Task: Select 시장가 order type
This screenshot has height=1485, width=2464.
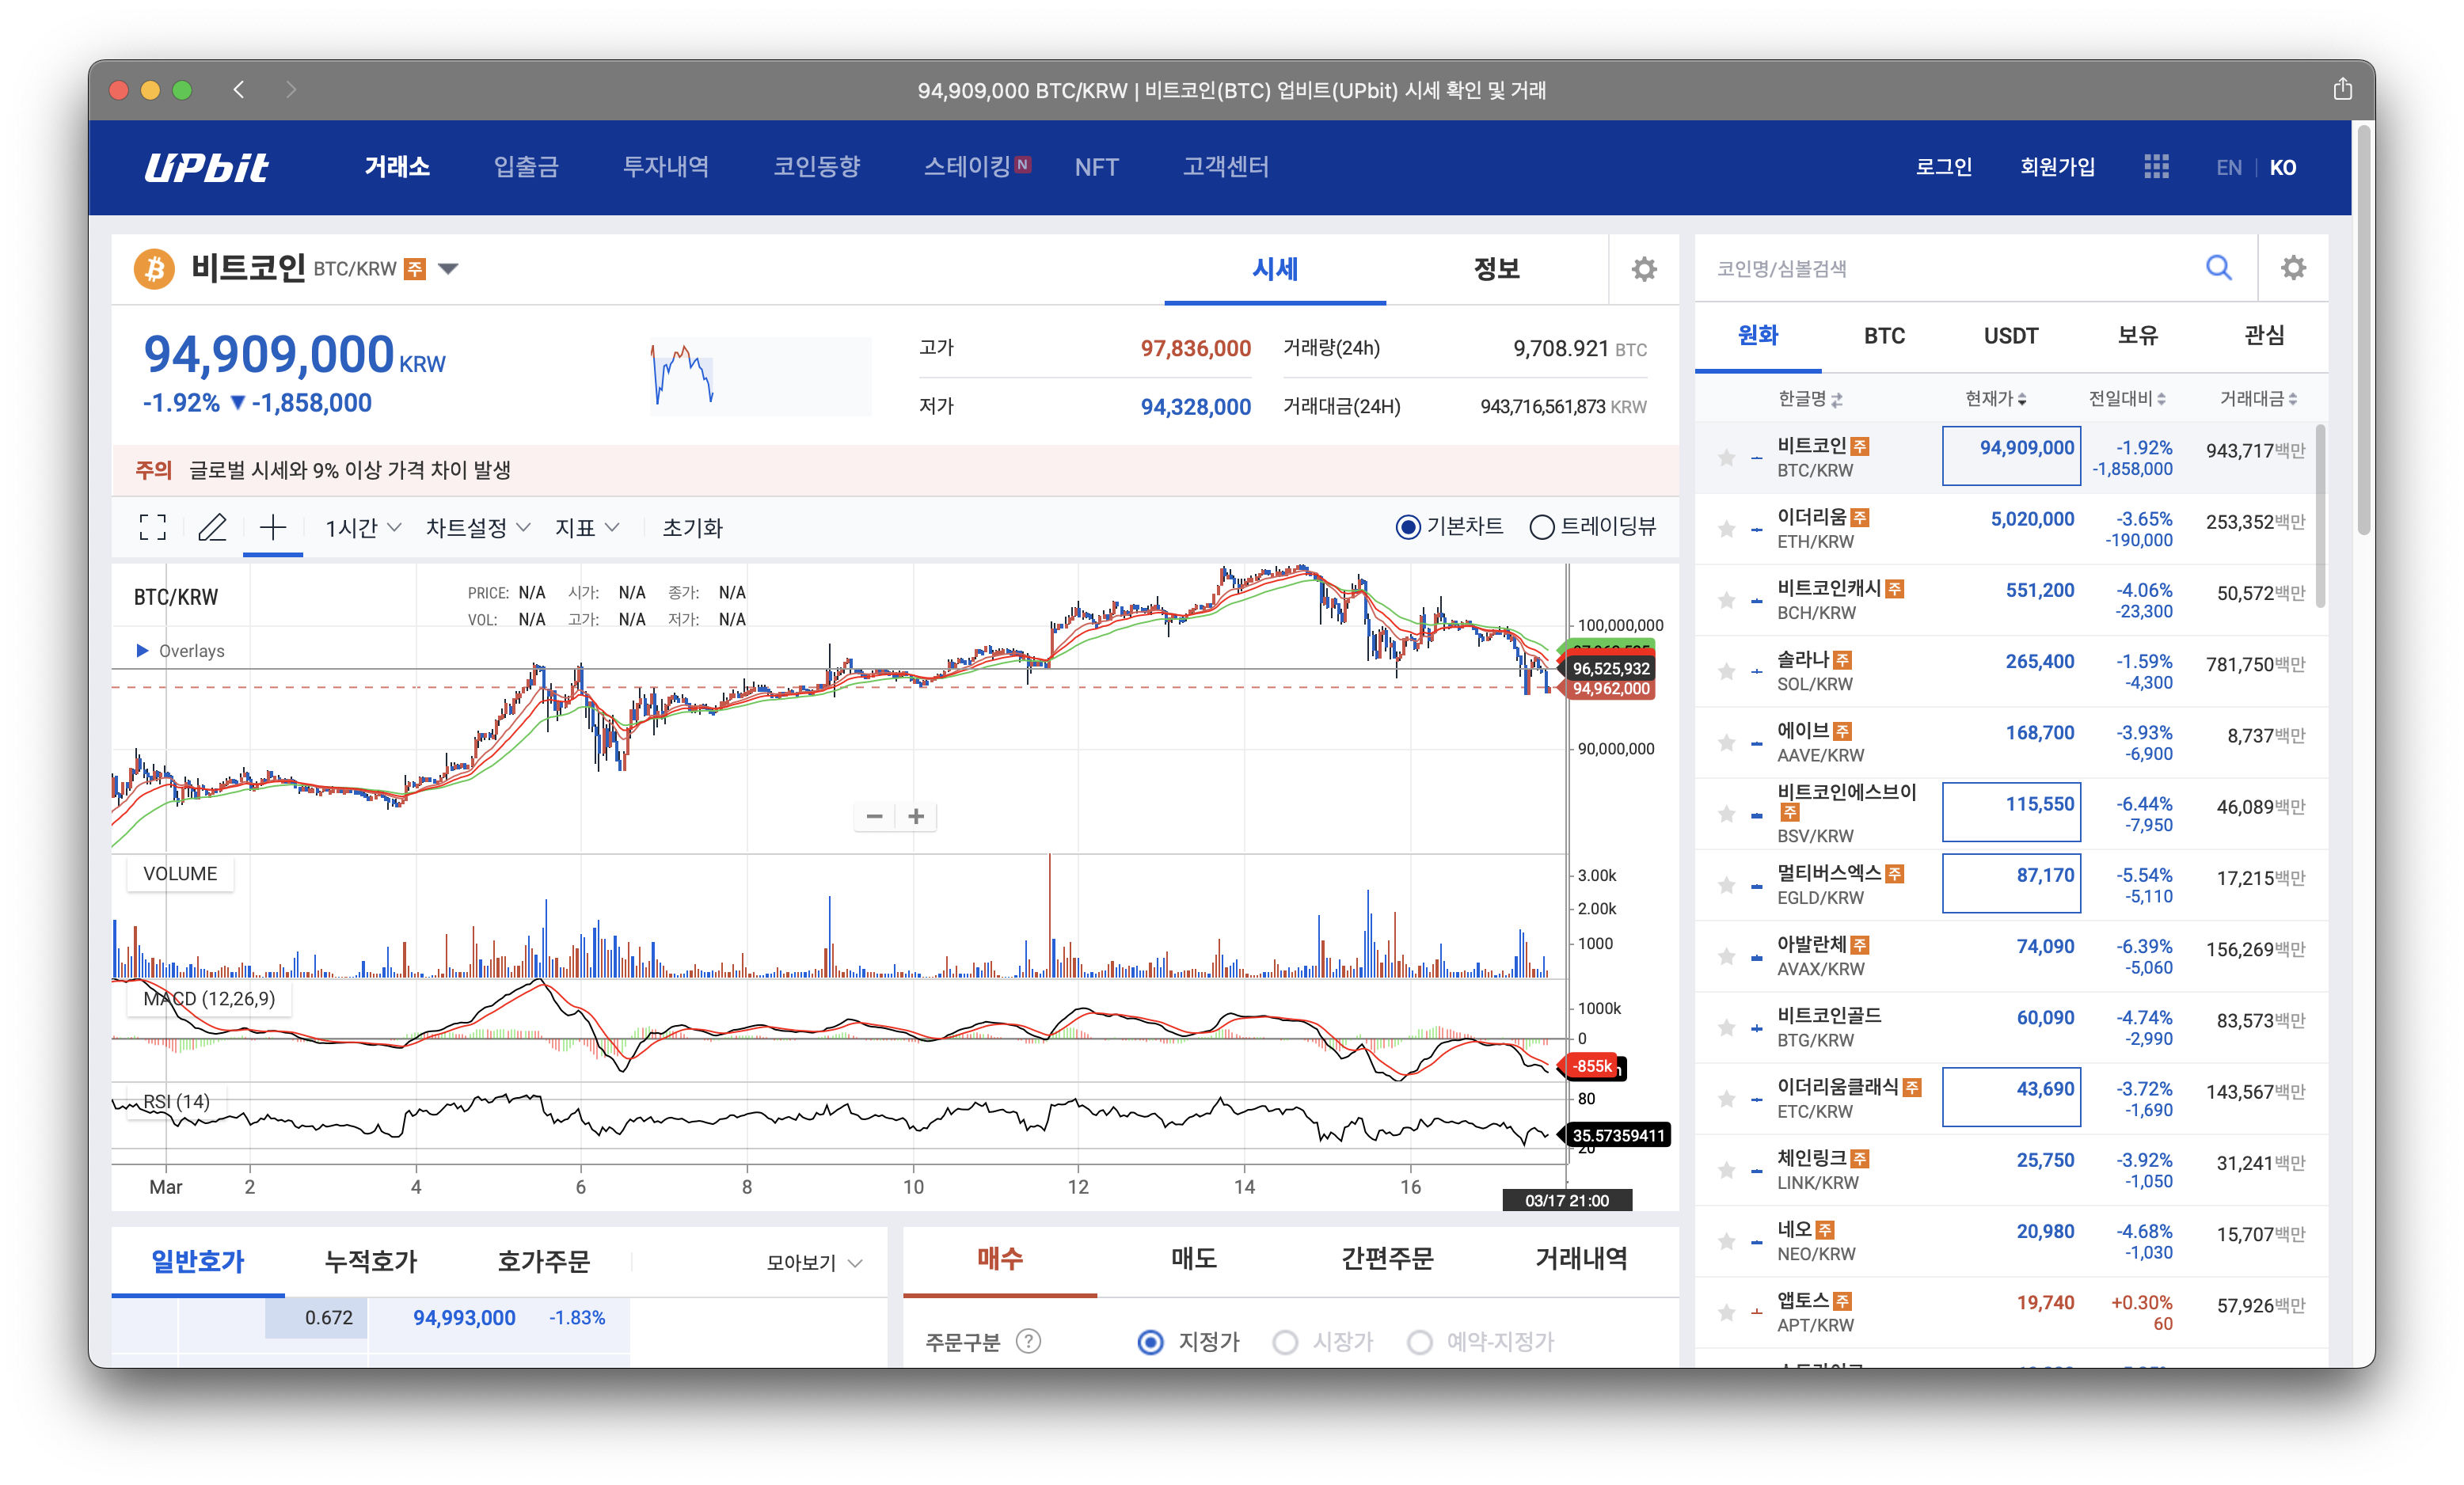Action: tap(1285, 1341)
